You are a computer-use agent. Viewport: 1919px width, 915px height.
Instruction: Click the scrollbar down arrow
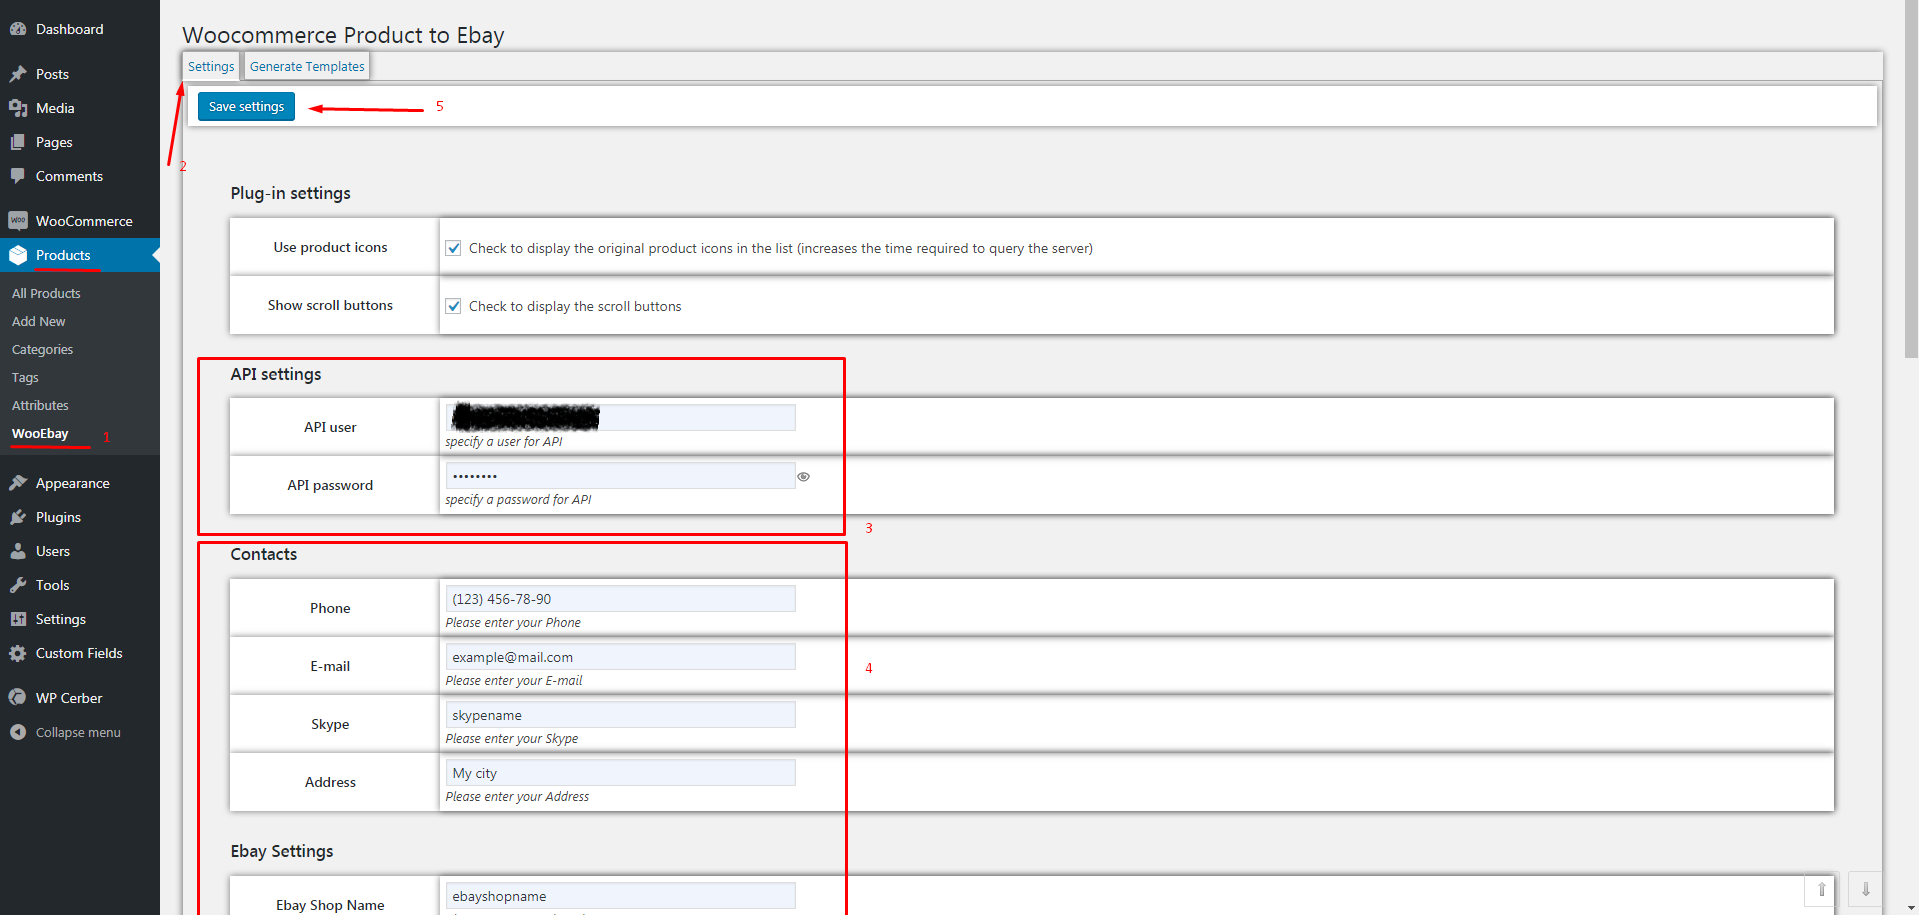(1911, 908)
